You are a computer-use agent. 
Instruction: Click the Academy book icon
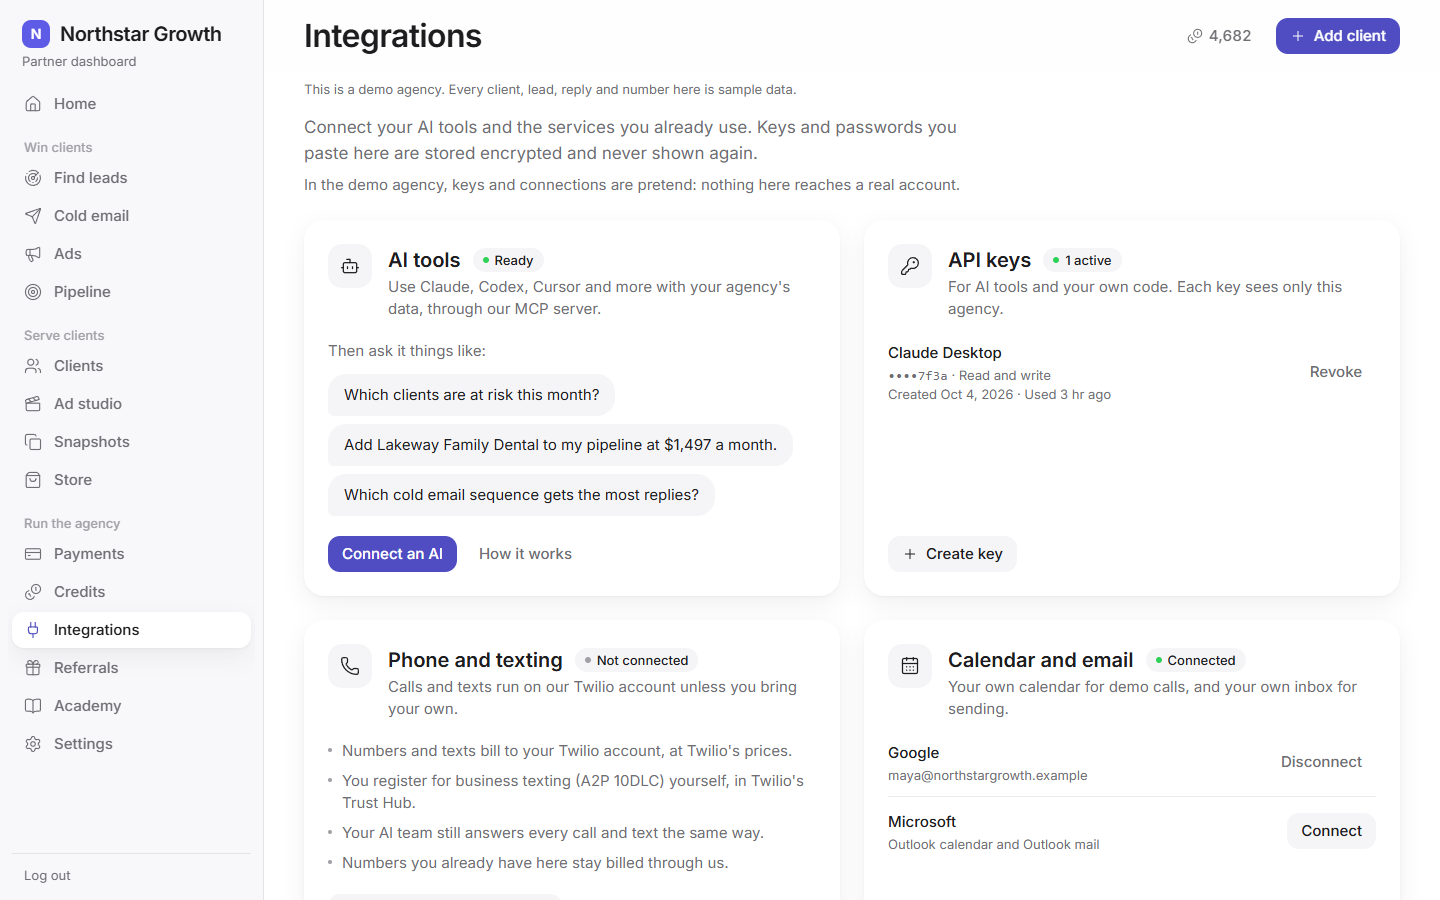(33, 706)
